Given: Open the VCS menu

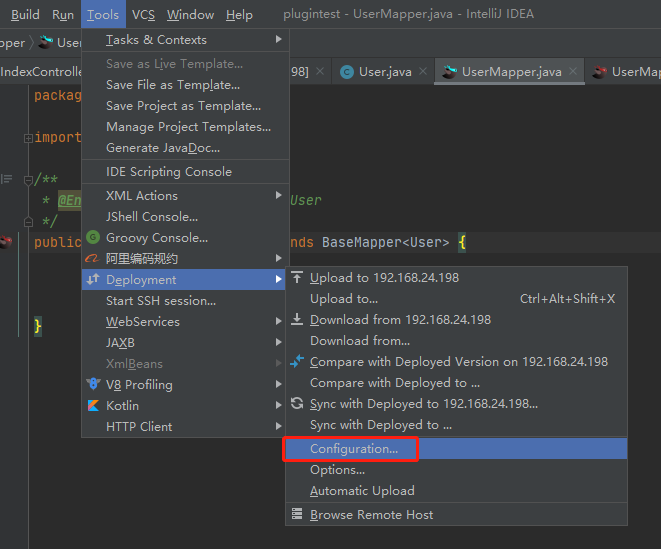Looking at the screenshot, I should [x=143, y=15].
